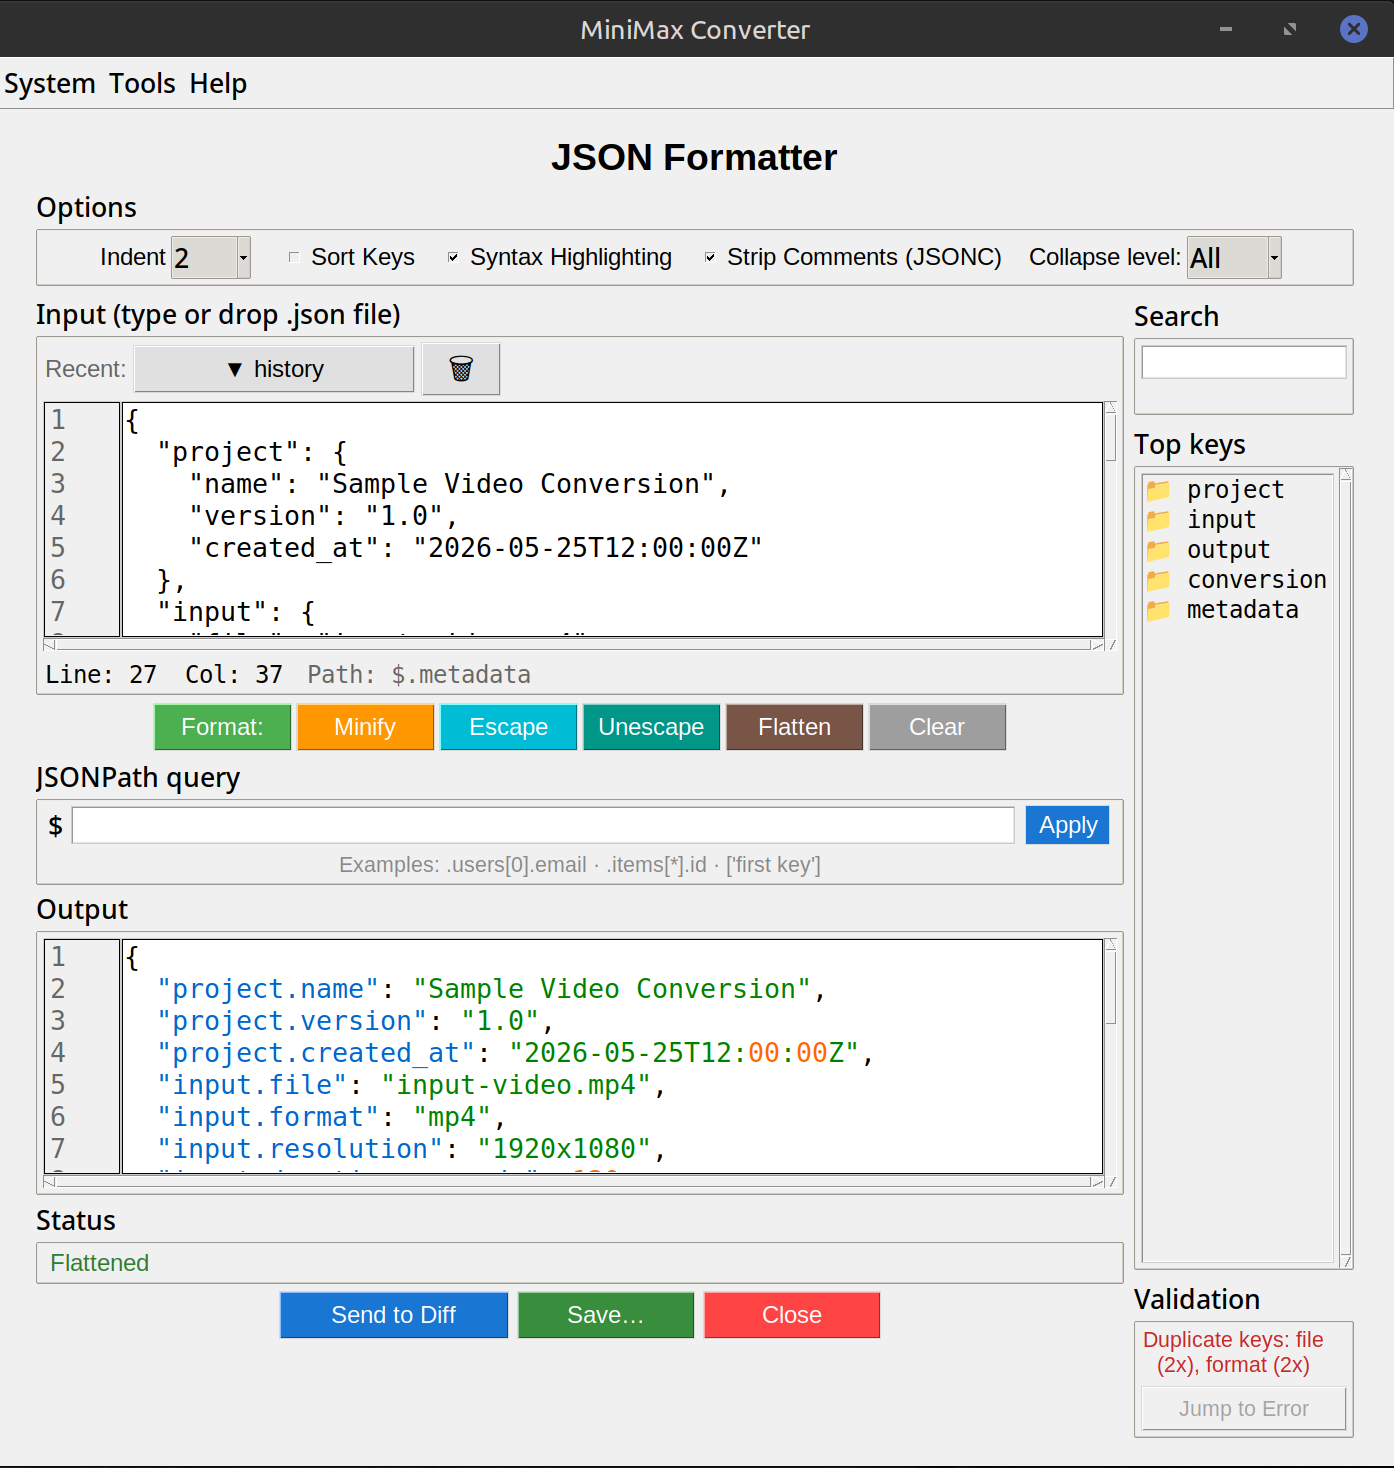
Task: Open the System menu
Action: tap(50, 84)
